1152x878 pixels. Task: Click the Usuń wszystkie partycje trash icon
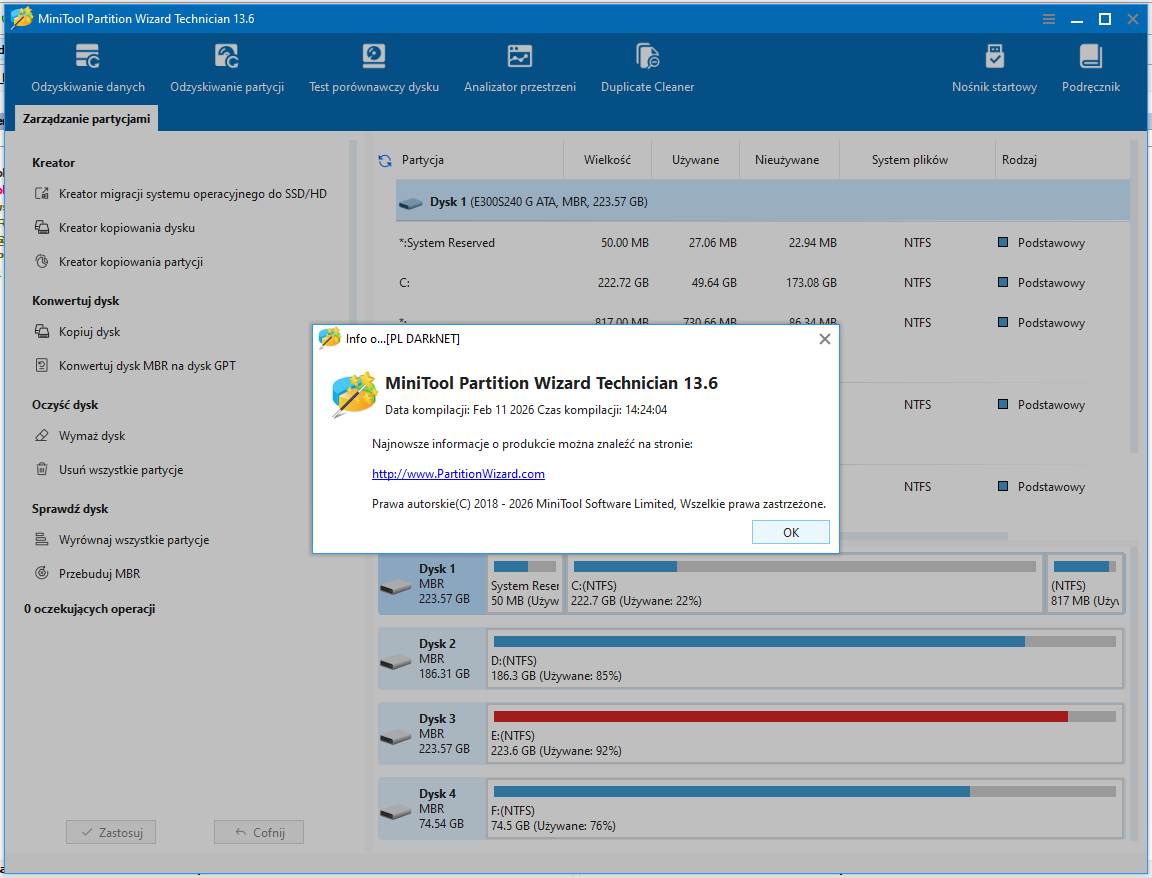pyautogui.click(x=42, y=469)
